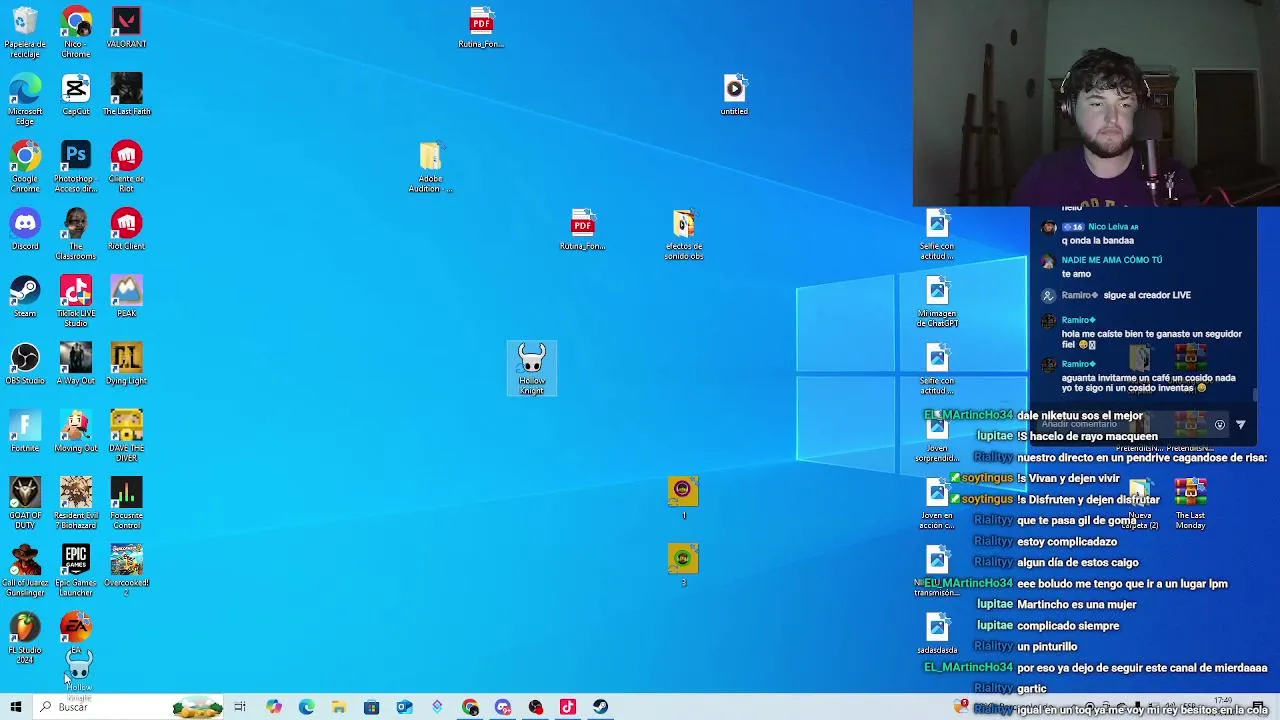
Task: Open the efectos de sonido obs folder
Action: tap(683, 235)
